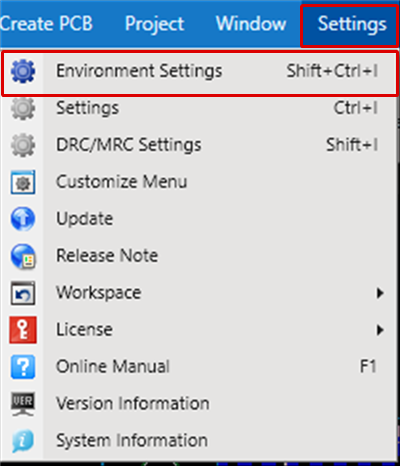Select Environment Settings menu entry
This screenshot has width=400, height=466.
coord(200,73)
